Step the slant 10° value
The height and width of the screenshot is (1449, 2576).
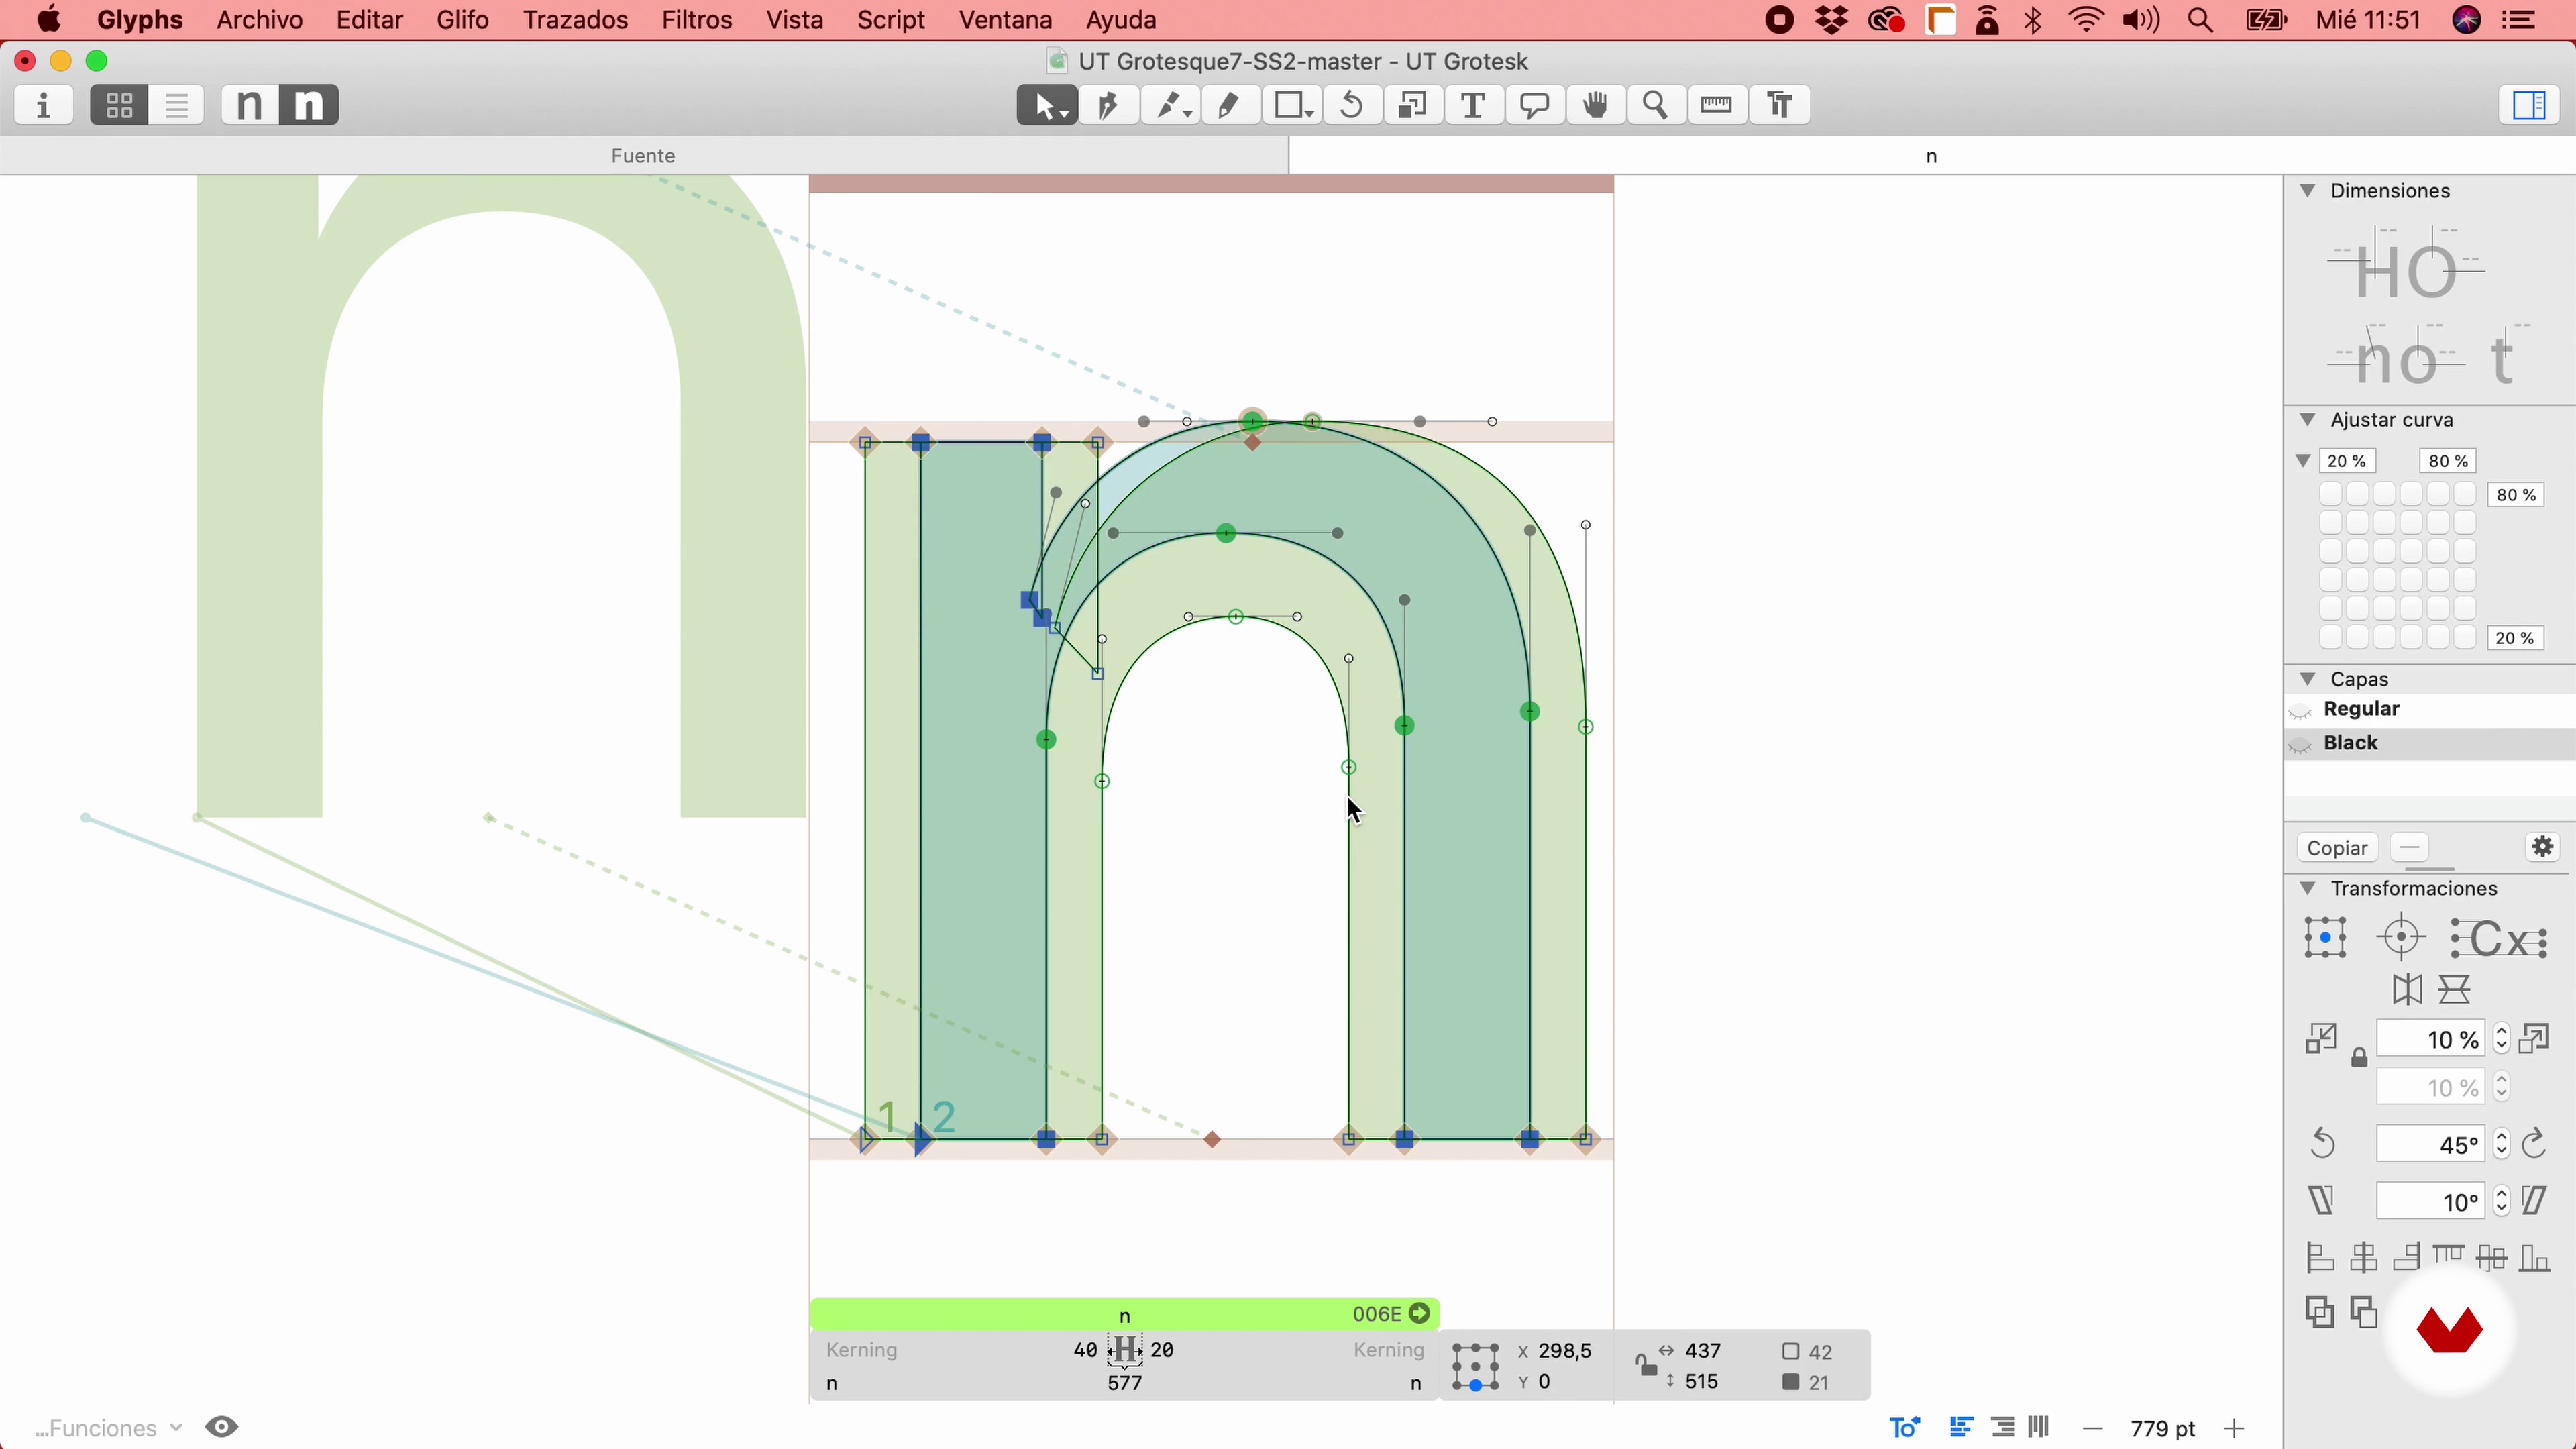click(x=2501, y=1201)
